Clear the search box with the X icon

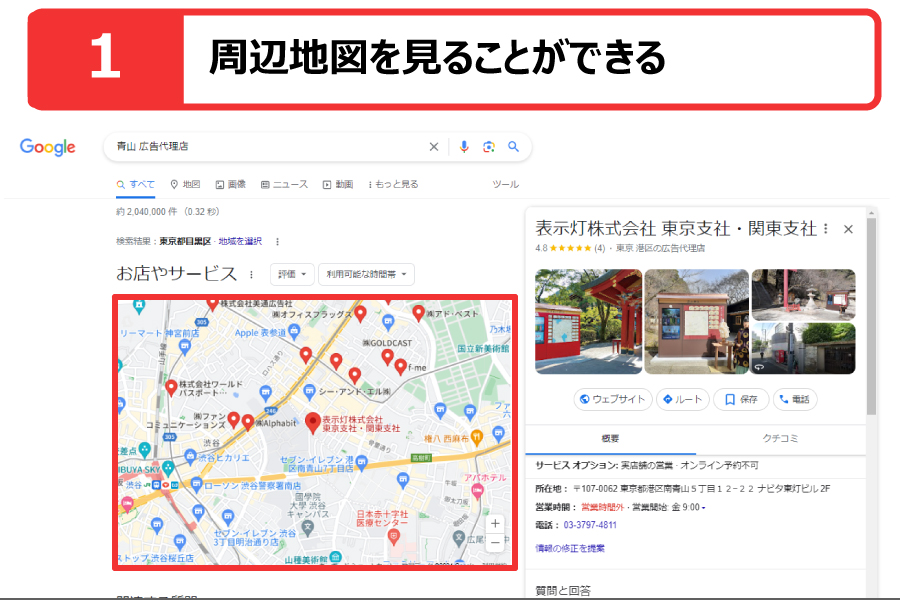tap(434, 147)
